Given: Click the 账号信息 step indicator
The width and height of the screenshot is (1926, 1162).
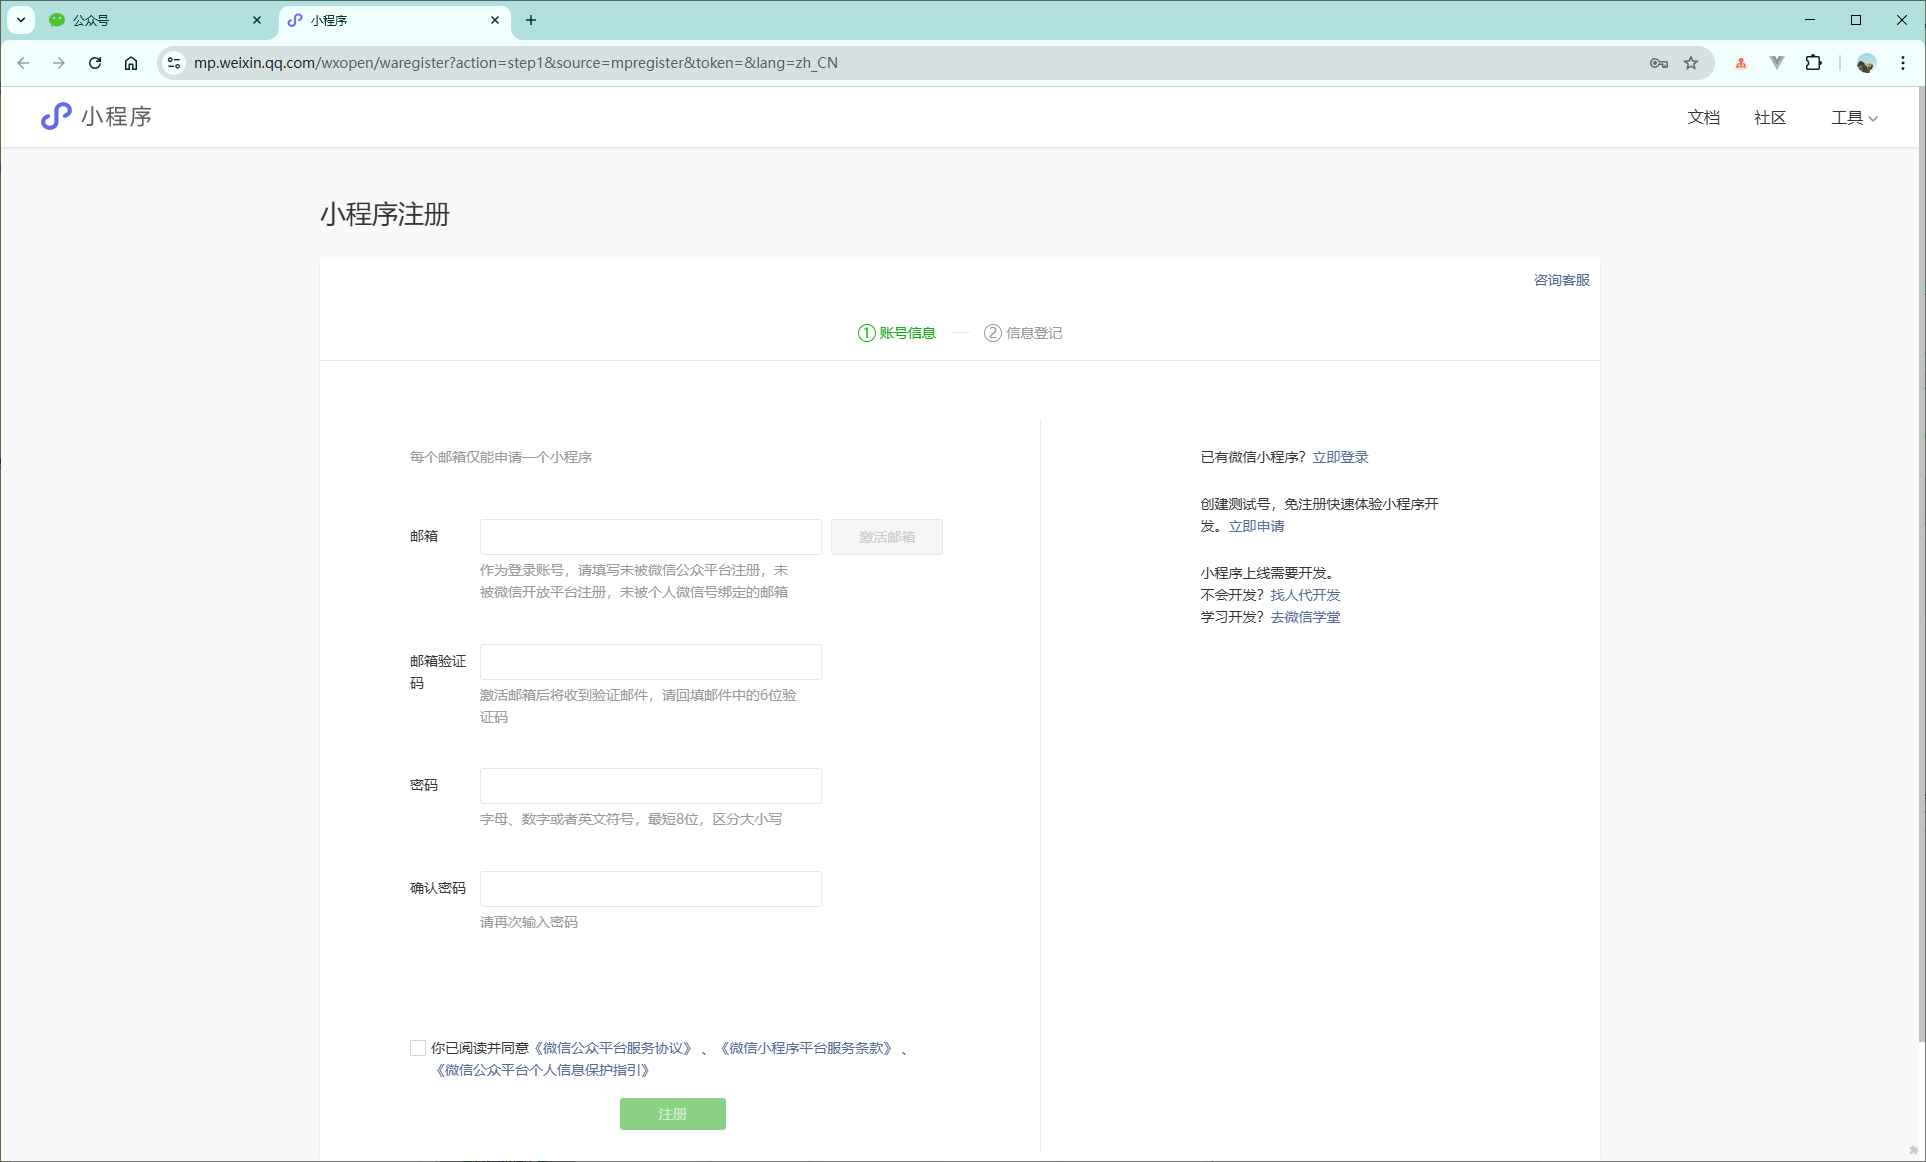Looking at the screenshot, I should [897, 333].
